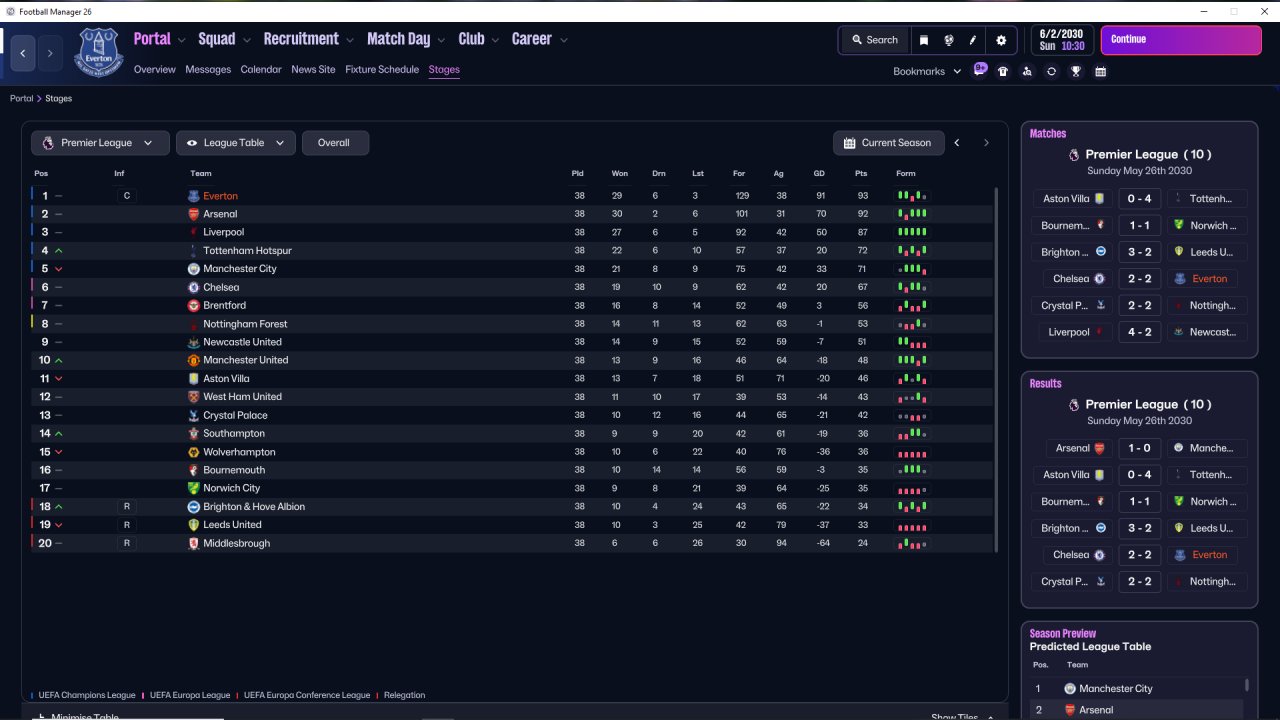1280x720 pixels.
Task: Click Nottingham Forest in the league table
Action: tap(245, 324)
